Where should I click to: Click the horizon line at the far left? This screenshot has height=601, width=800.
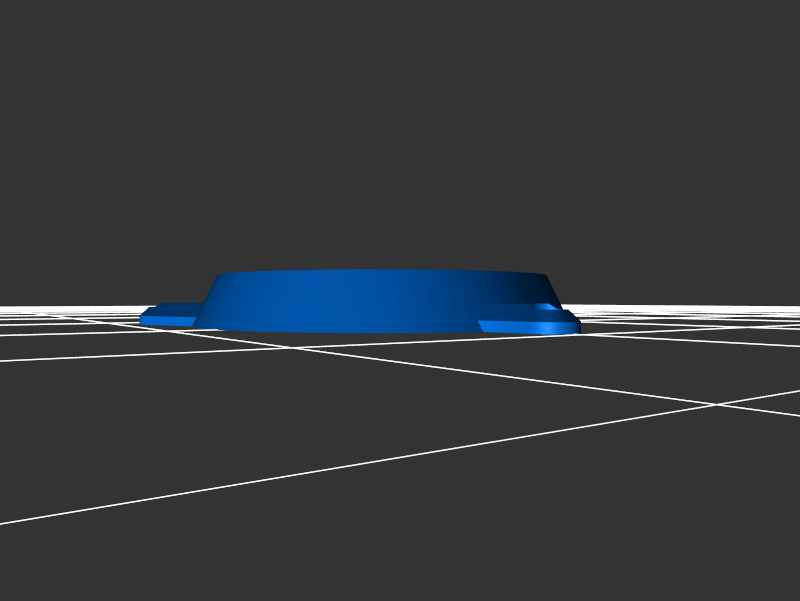(20, 306)
